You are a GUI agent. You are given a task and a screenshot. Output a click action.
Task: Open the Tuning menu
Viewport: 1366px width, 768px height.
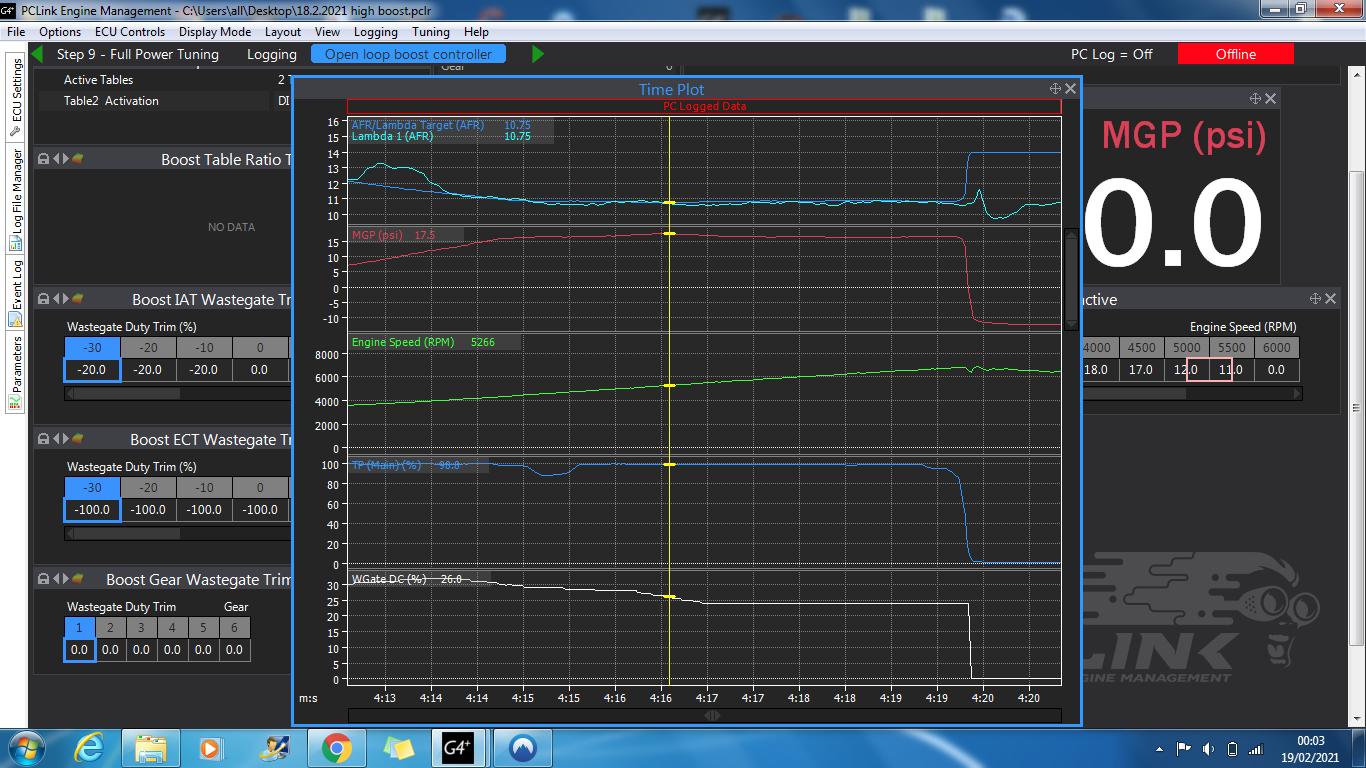[431, 32]
